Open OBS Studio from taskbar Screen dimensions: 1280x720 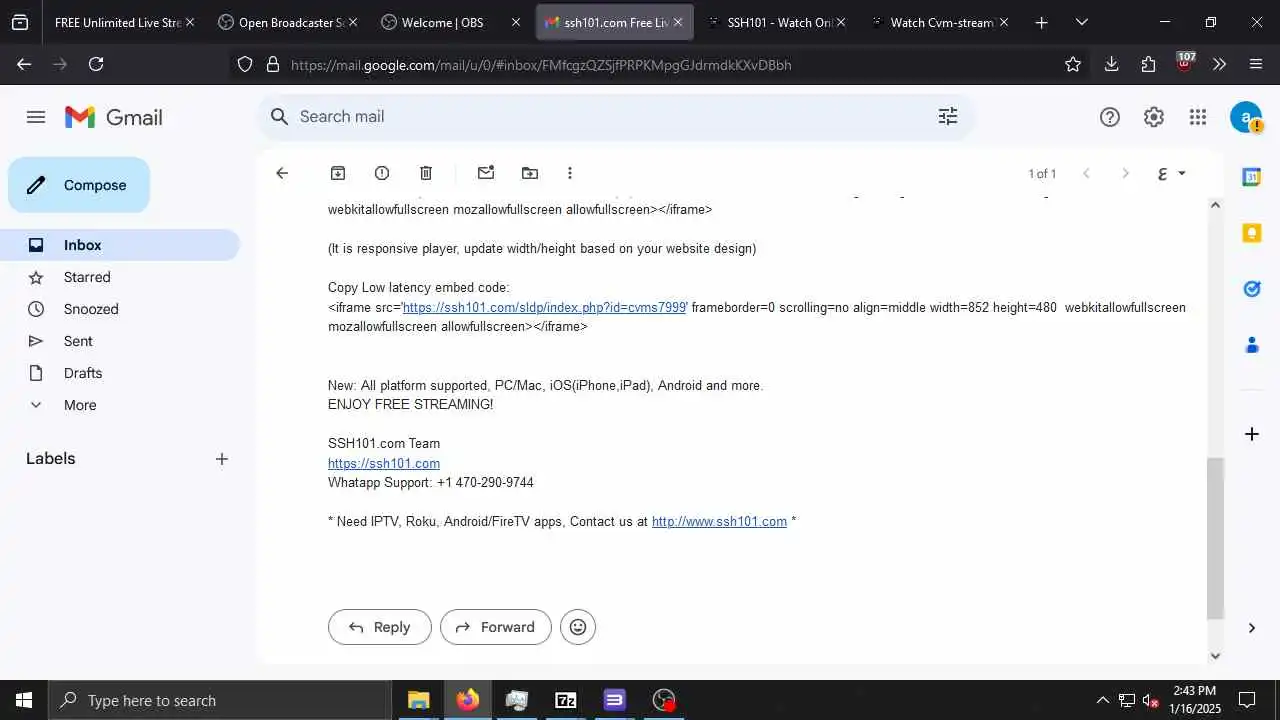(664, 700)
